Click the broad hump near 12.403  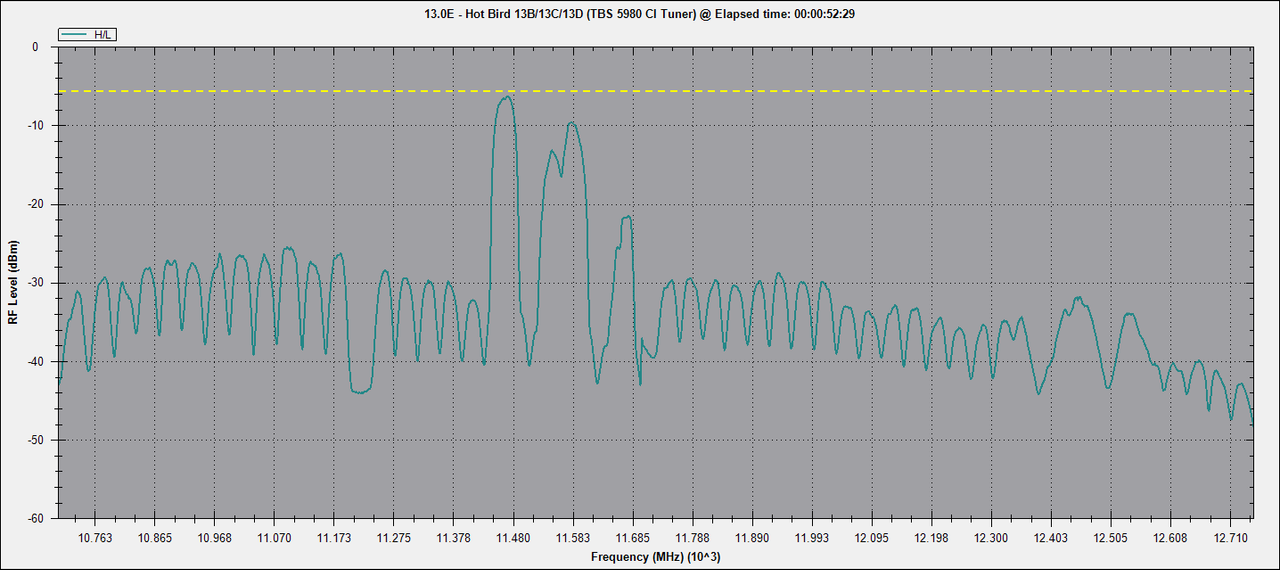[1078, 299]
